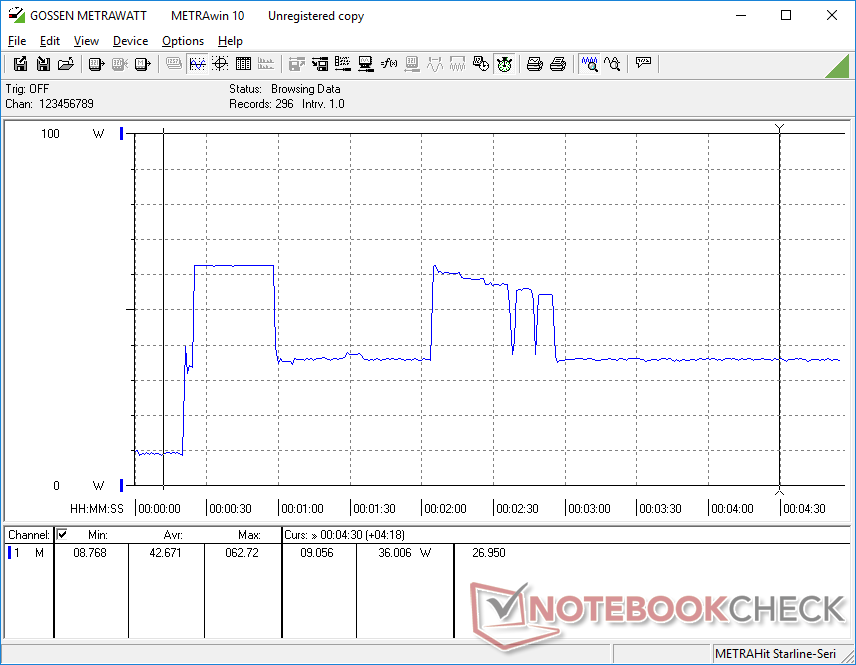Toggle the Channel checkbox in the table header
The image size is (856, 665).
[x=62, y=534]
